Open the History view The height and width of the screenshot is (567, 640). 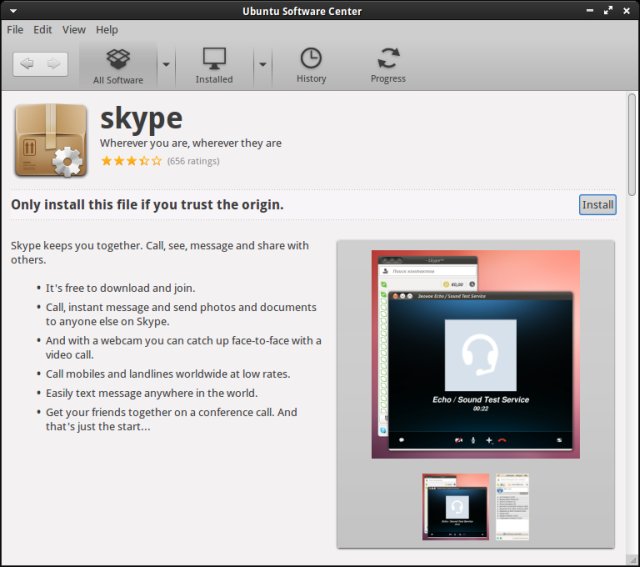[x=311, y=66]
